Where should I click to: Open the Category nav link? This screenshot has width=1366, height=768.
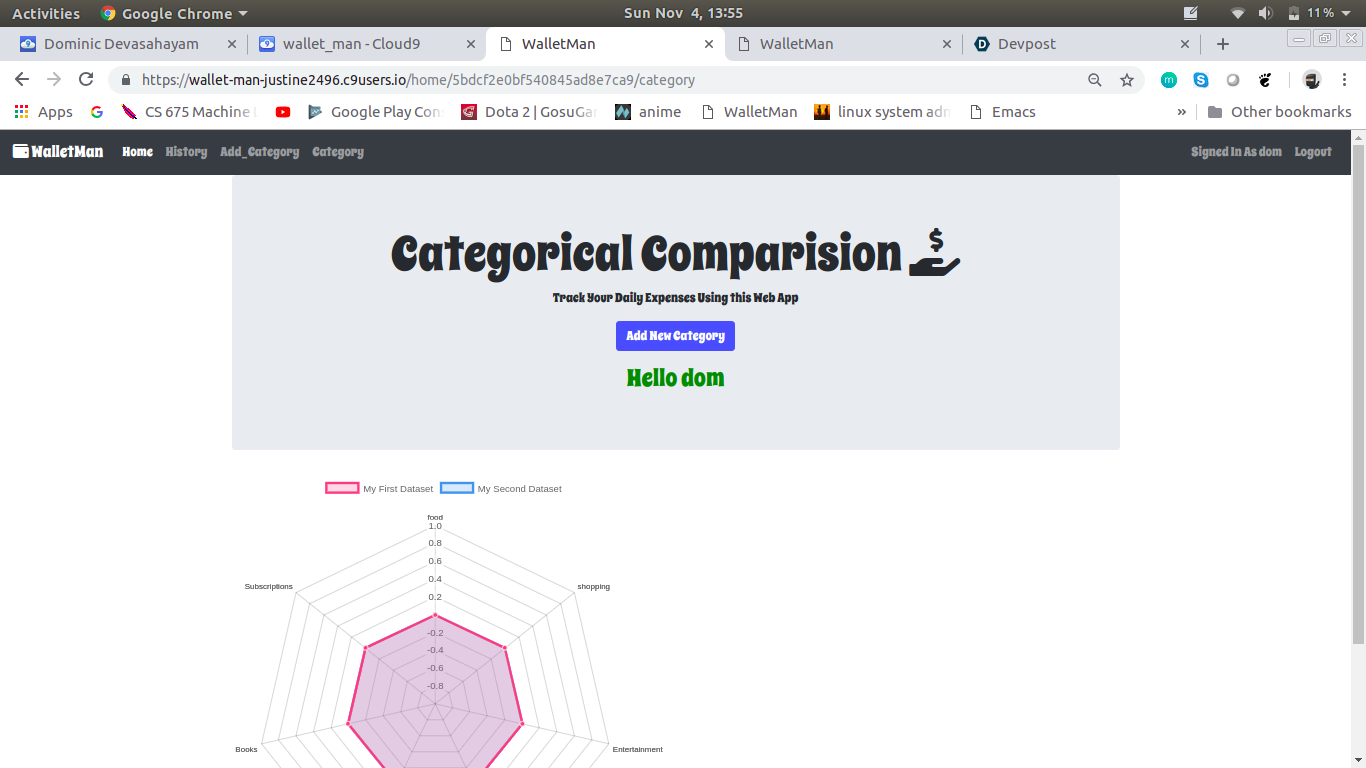[x=338, y=152]
